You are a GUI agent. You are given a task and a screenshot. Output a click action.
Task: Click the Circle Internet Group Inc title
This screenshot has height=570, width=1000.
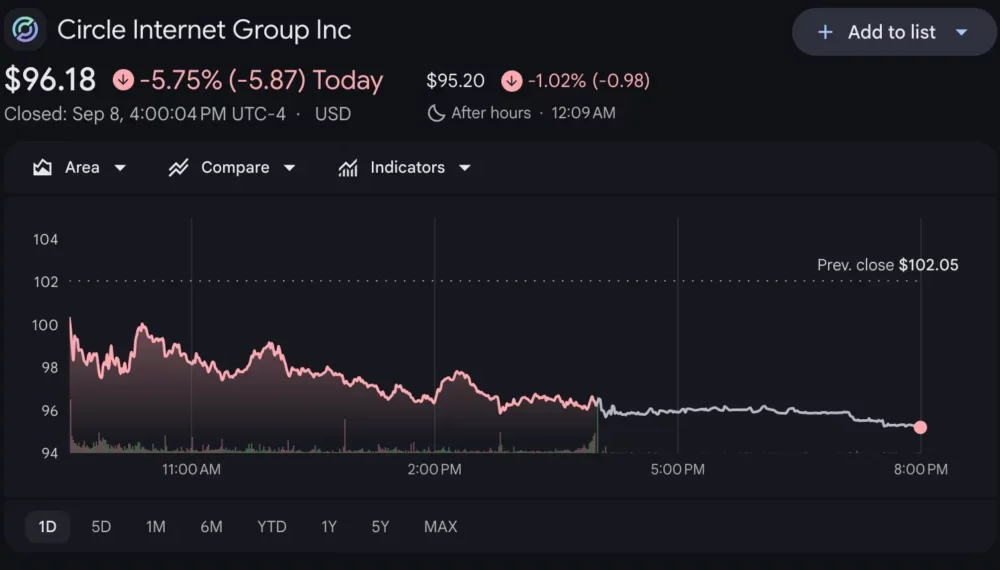(x=204, y=29)
